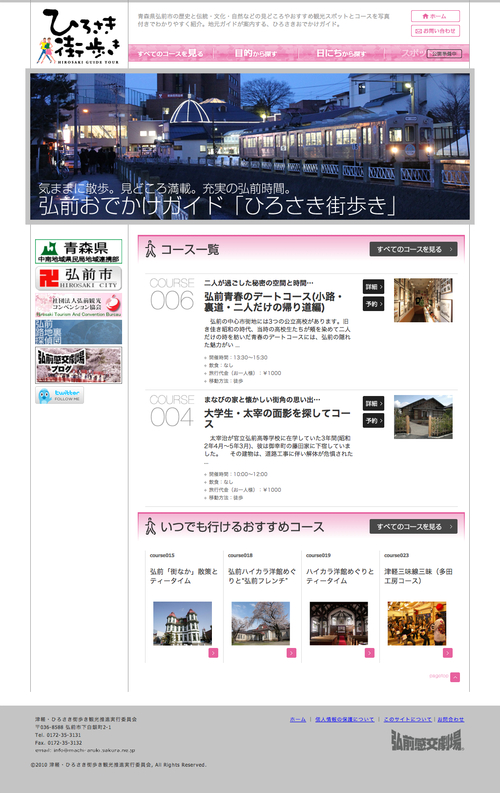This screenshot has height=793, width=500.
Task: Click the ひろさき街歩き site logo
Action: tap(79, 36)
